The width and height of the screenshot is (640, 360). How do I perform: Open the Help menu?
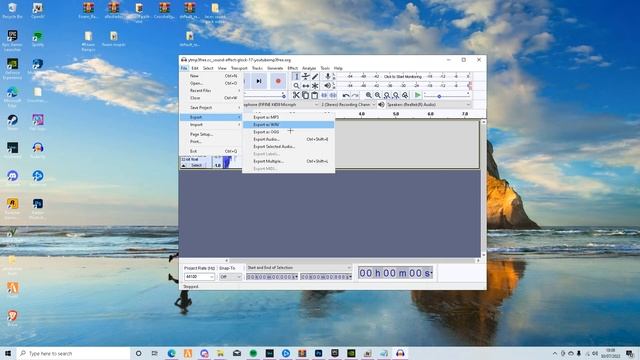338,68
